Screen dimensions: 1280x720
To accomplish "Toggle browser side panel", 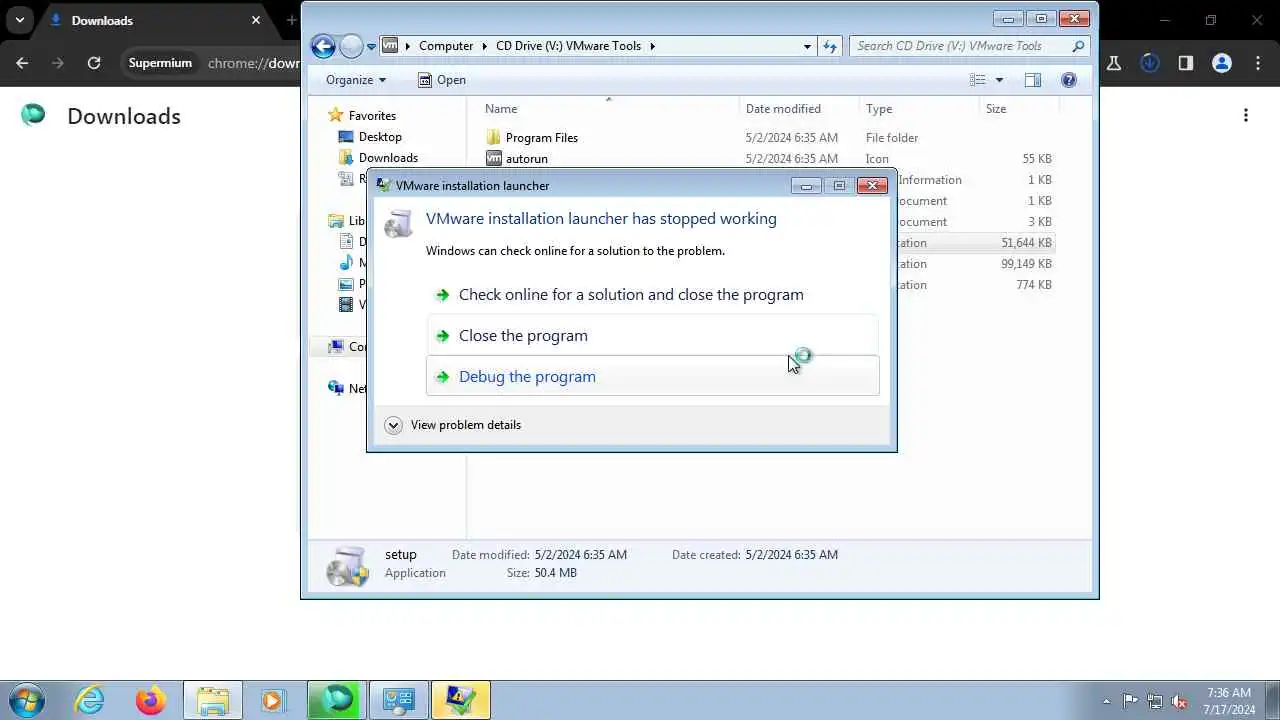I will (x=1186, y=63).
